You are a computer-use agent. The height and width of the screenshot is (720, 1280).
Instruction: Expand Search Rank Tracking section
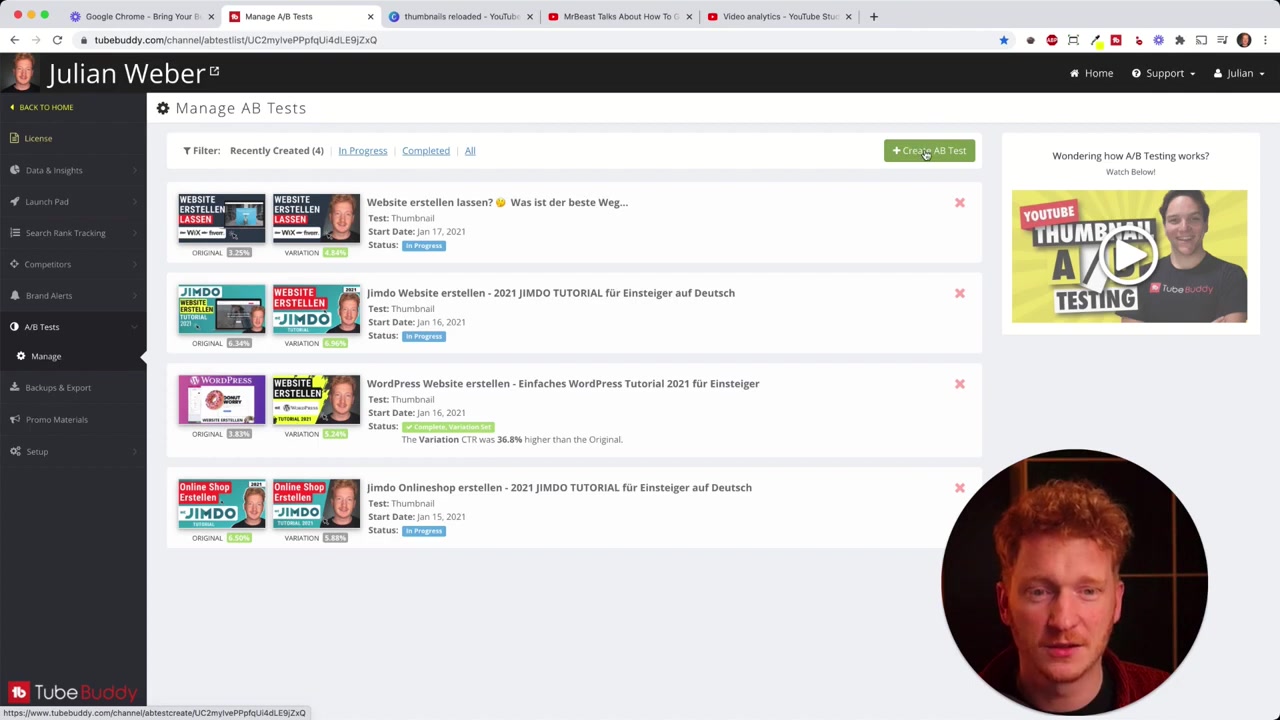(73, 233)
